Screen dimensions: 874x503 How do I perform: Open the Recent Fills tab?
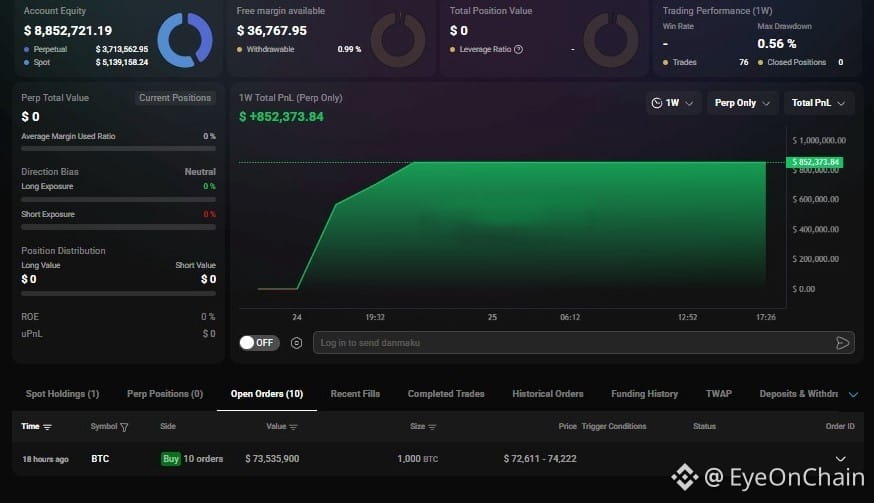[x=355, y=394]
